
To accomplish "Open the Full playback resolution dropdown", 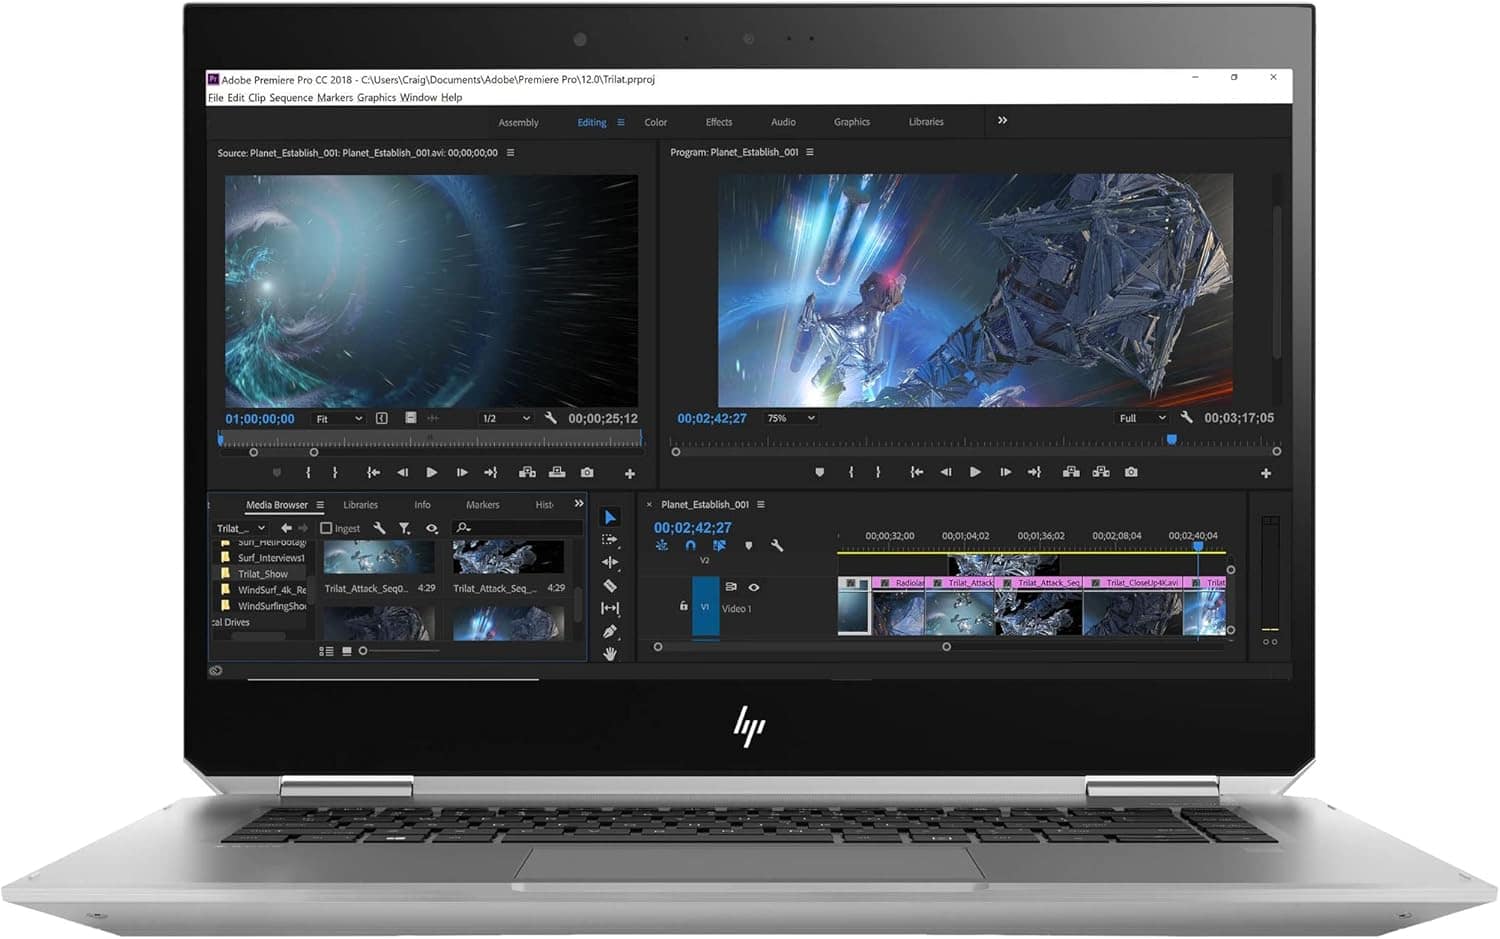I will point(1141,418).
